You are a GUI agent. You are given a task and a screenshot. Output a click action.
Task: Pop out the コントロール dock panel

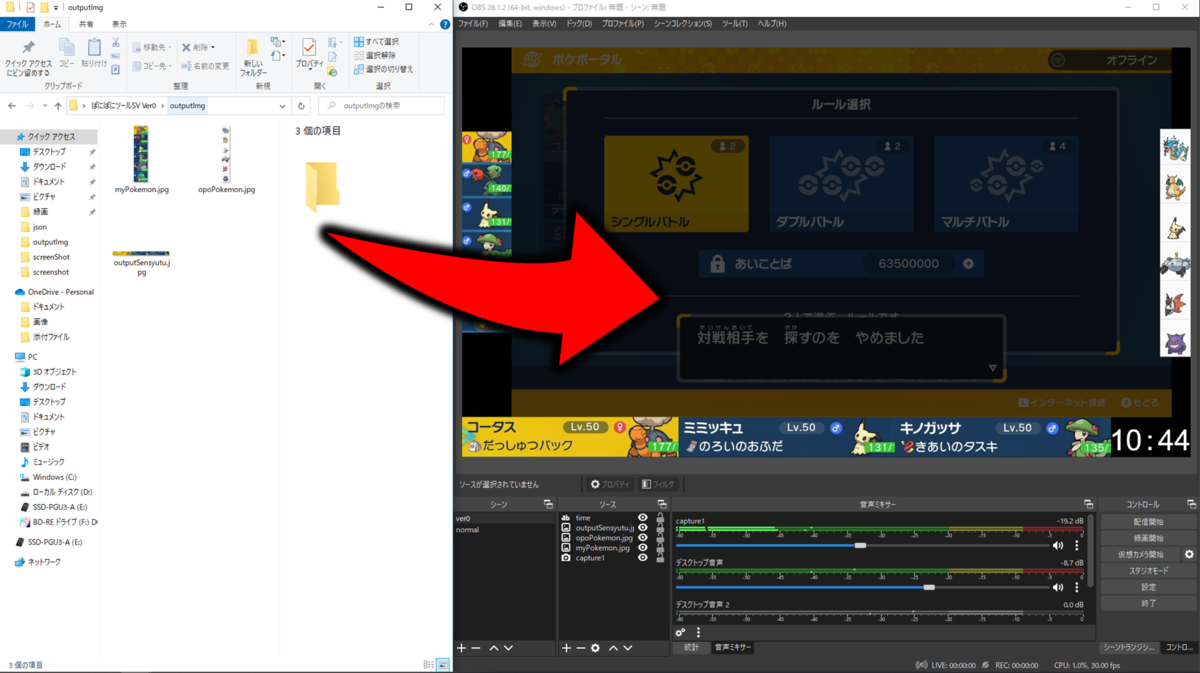(x=1191, y=504)
